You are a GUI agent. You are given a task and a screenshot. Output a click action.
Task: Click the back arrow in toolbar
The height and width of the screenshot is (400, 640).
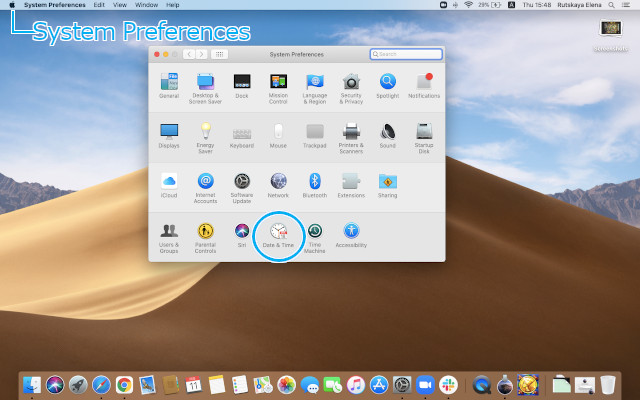coord(189,54)
